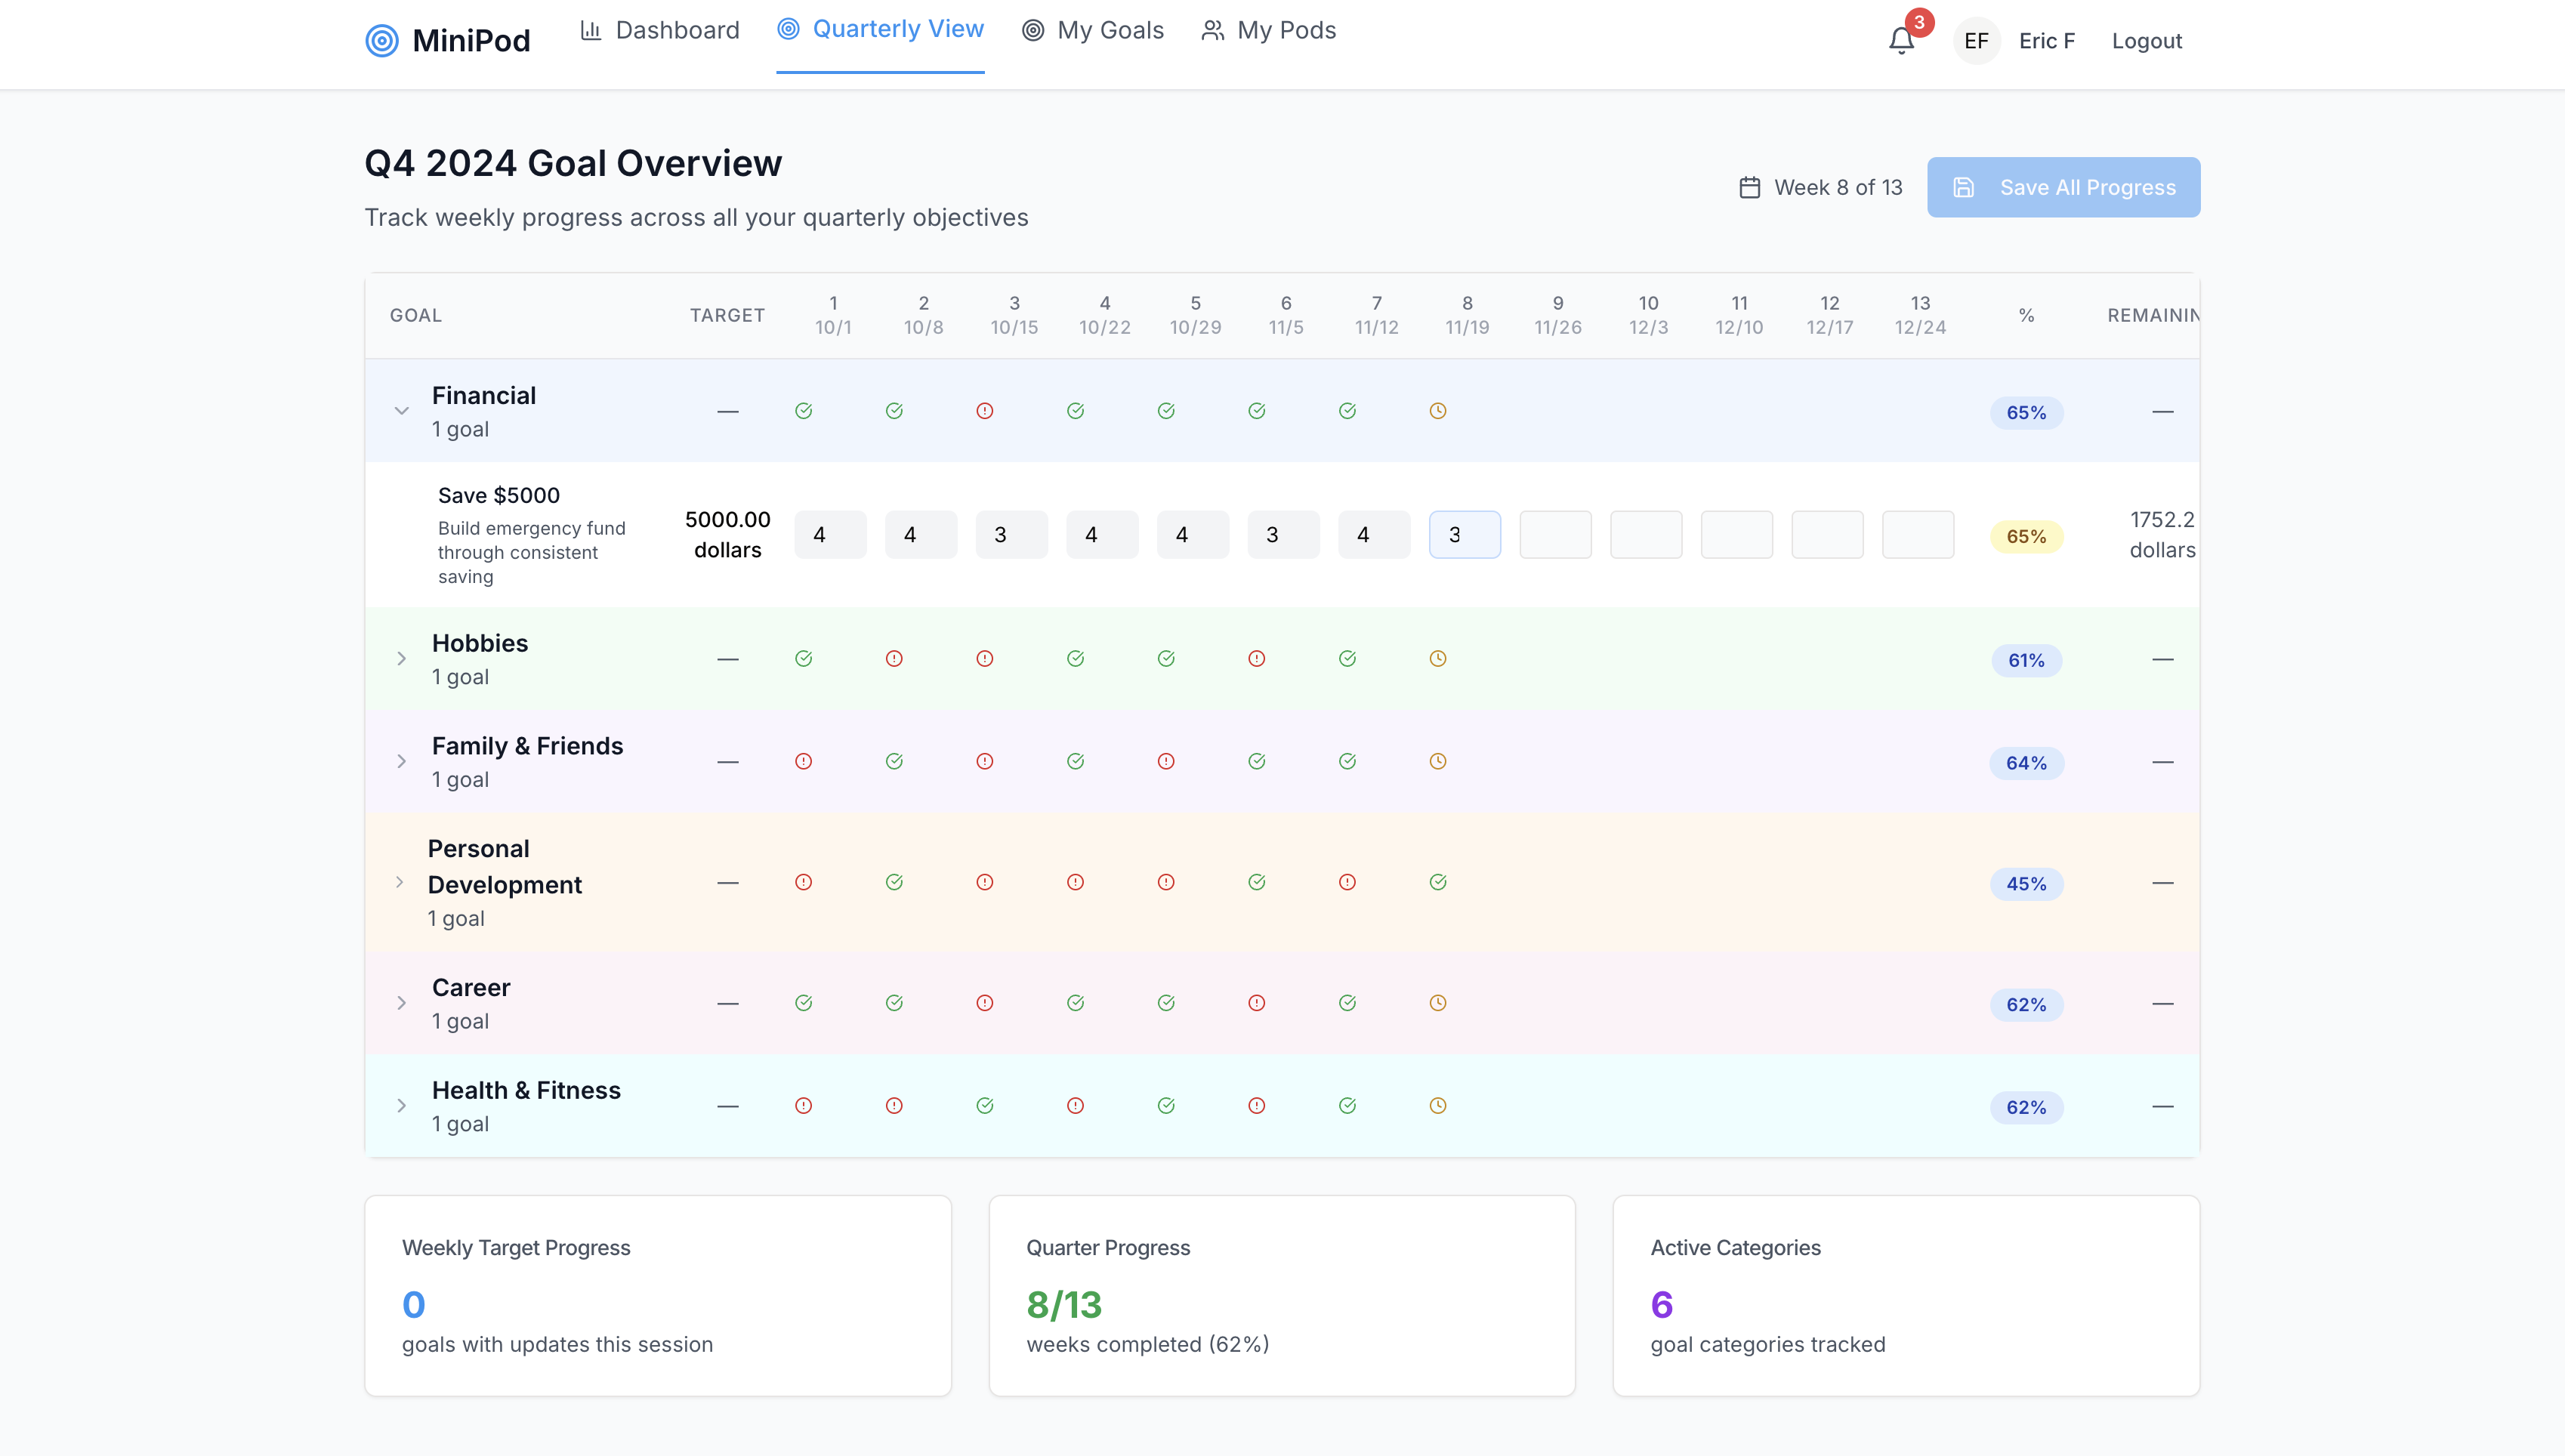
Task: Click Hobbies week 1 green check icon
Action: [x=804, y=659]
